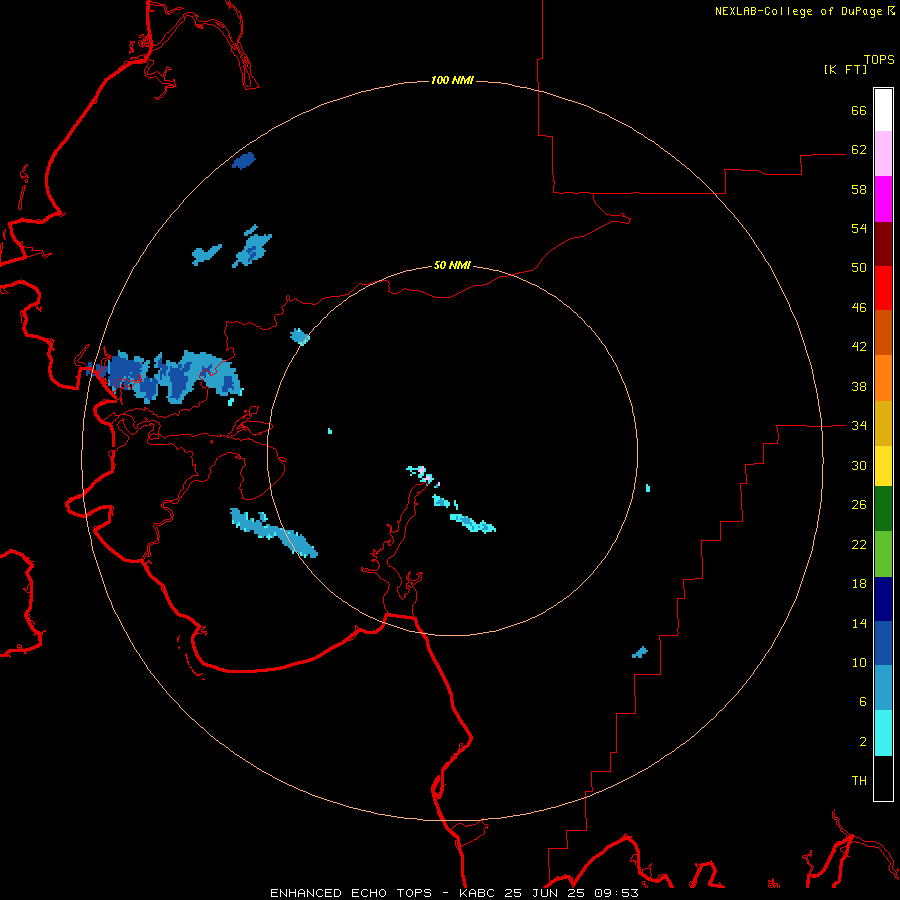Click the 2 value on the legend

pos(863,742)
